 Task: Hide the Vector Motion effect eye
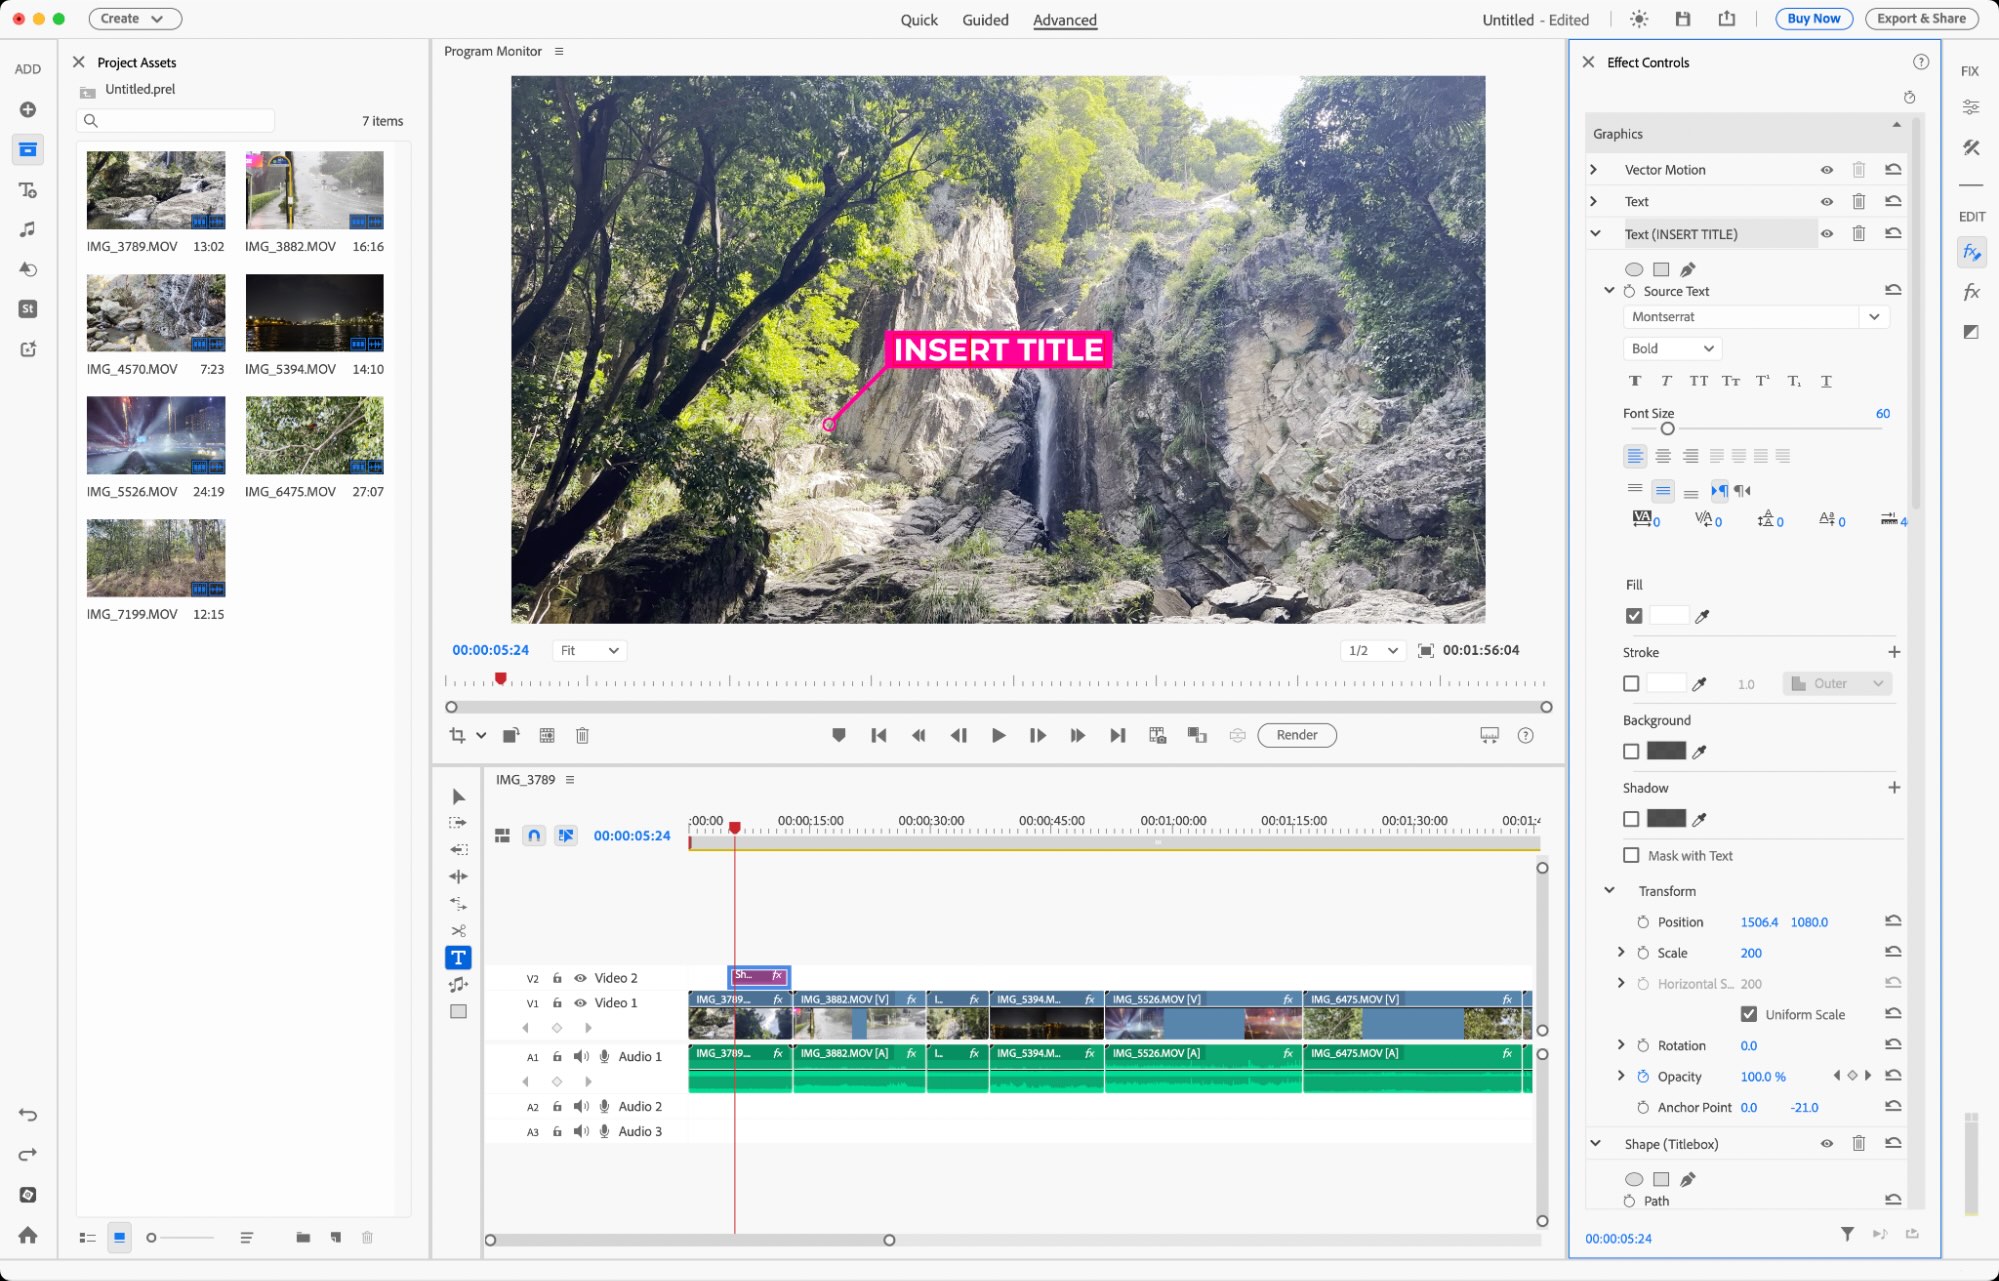(x=1827, y=170)
